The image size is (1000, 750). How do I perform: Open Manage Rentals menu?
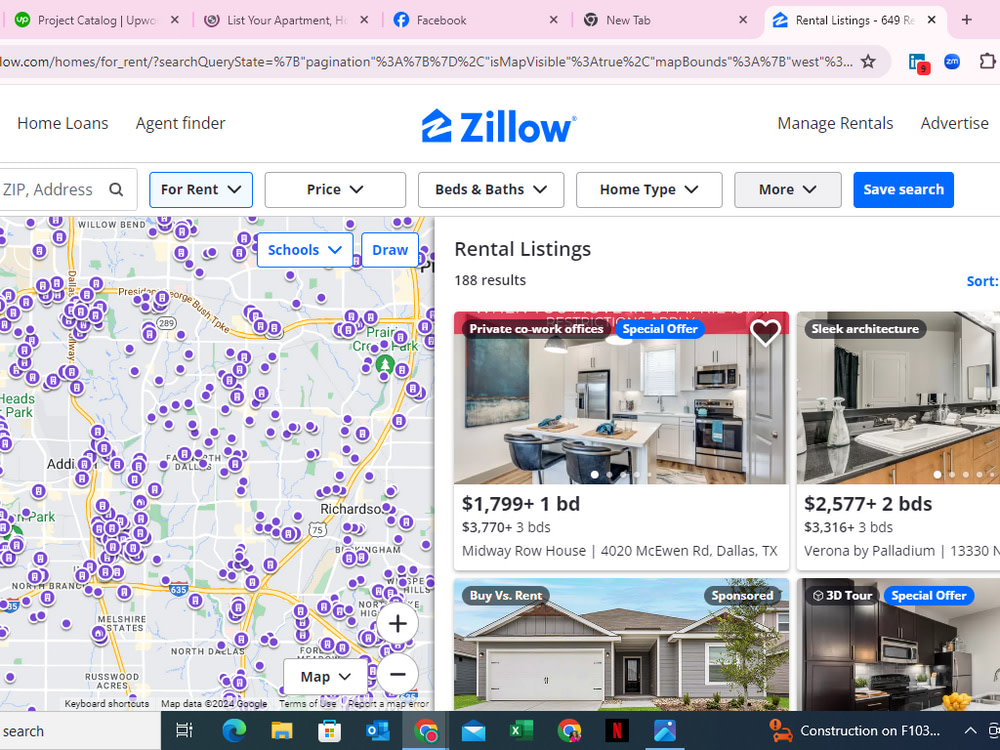[x=835, y=123]
